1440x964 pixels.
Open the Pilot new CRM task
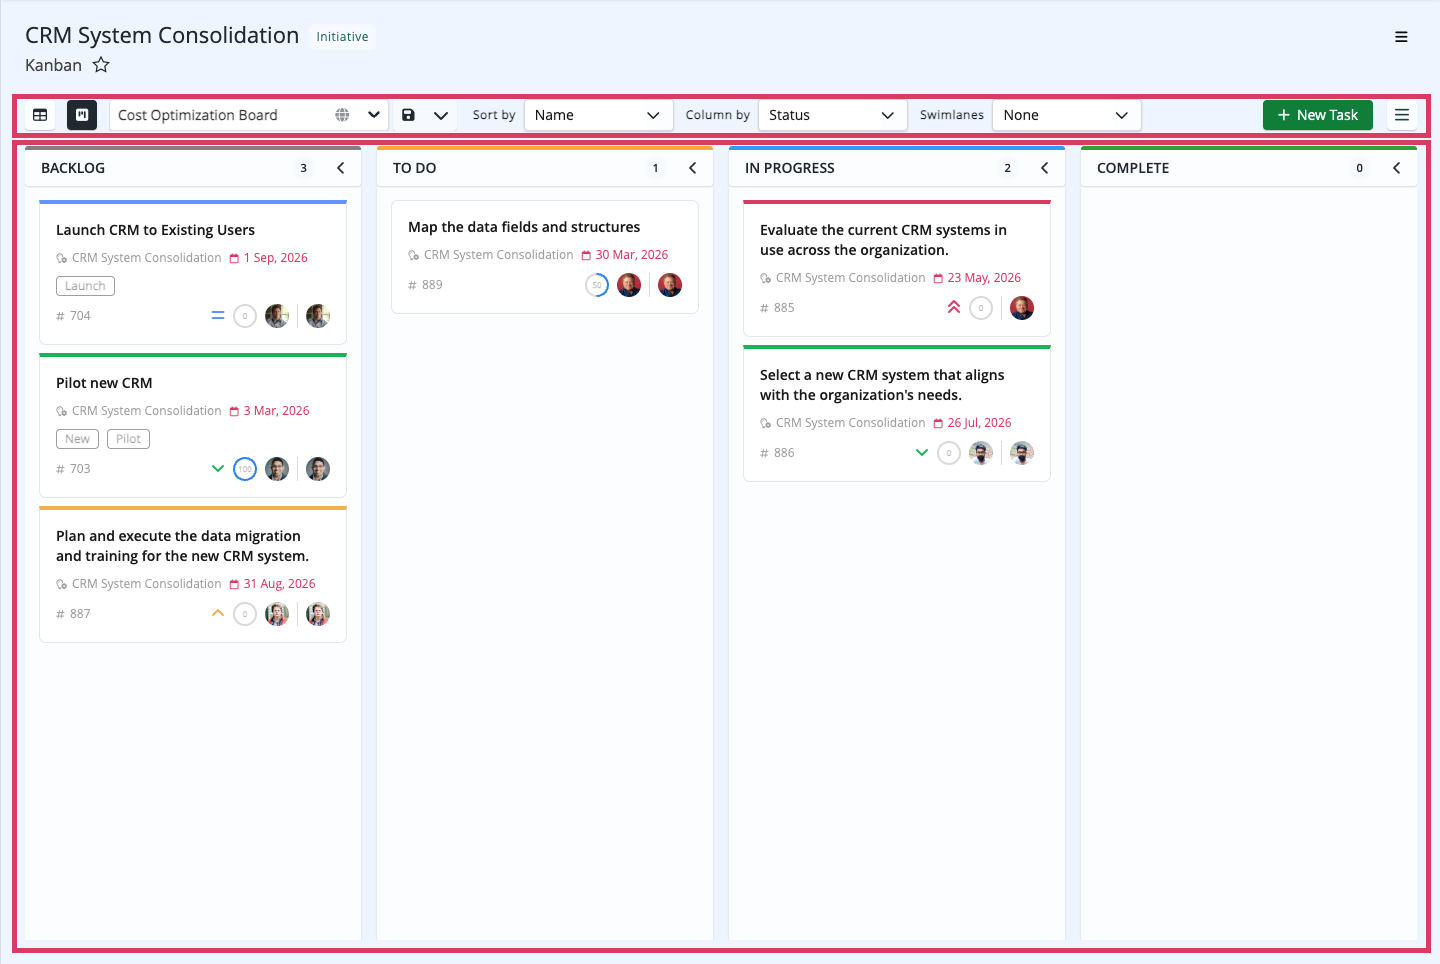pos(104,383)
